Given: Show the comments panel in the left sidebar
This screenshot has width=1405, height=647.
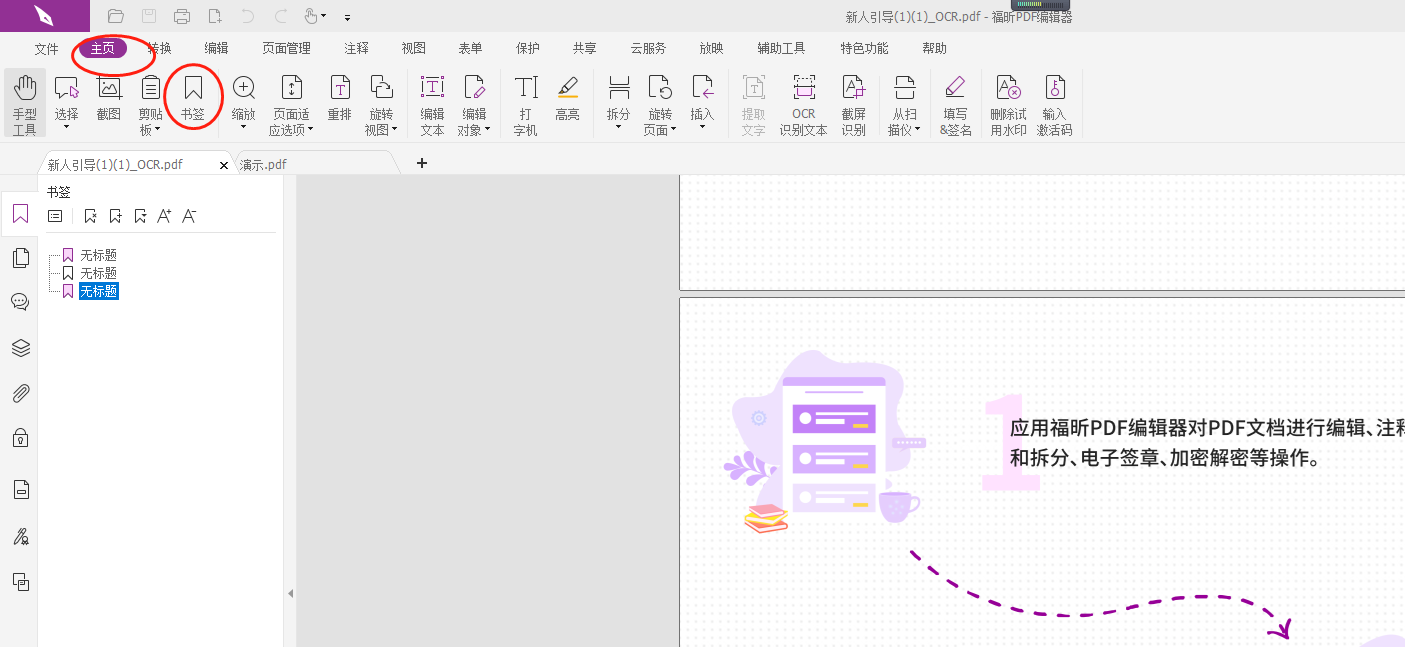Looking at the screenshot, I should (x=20, y=301).
